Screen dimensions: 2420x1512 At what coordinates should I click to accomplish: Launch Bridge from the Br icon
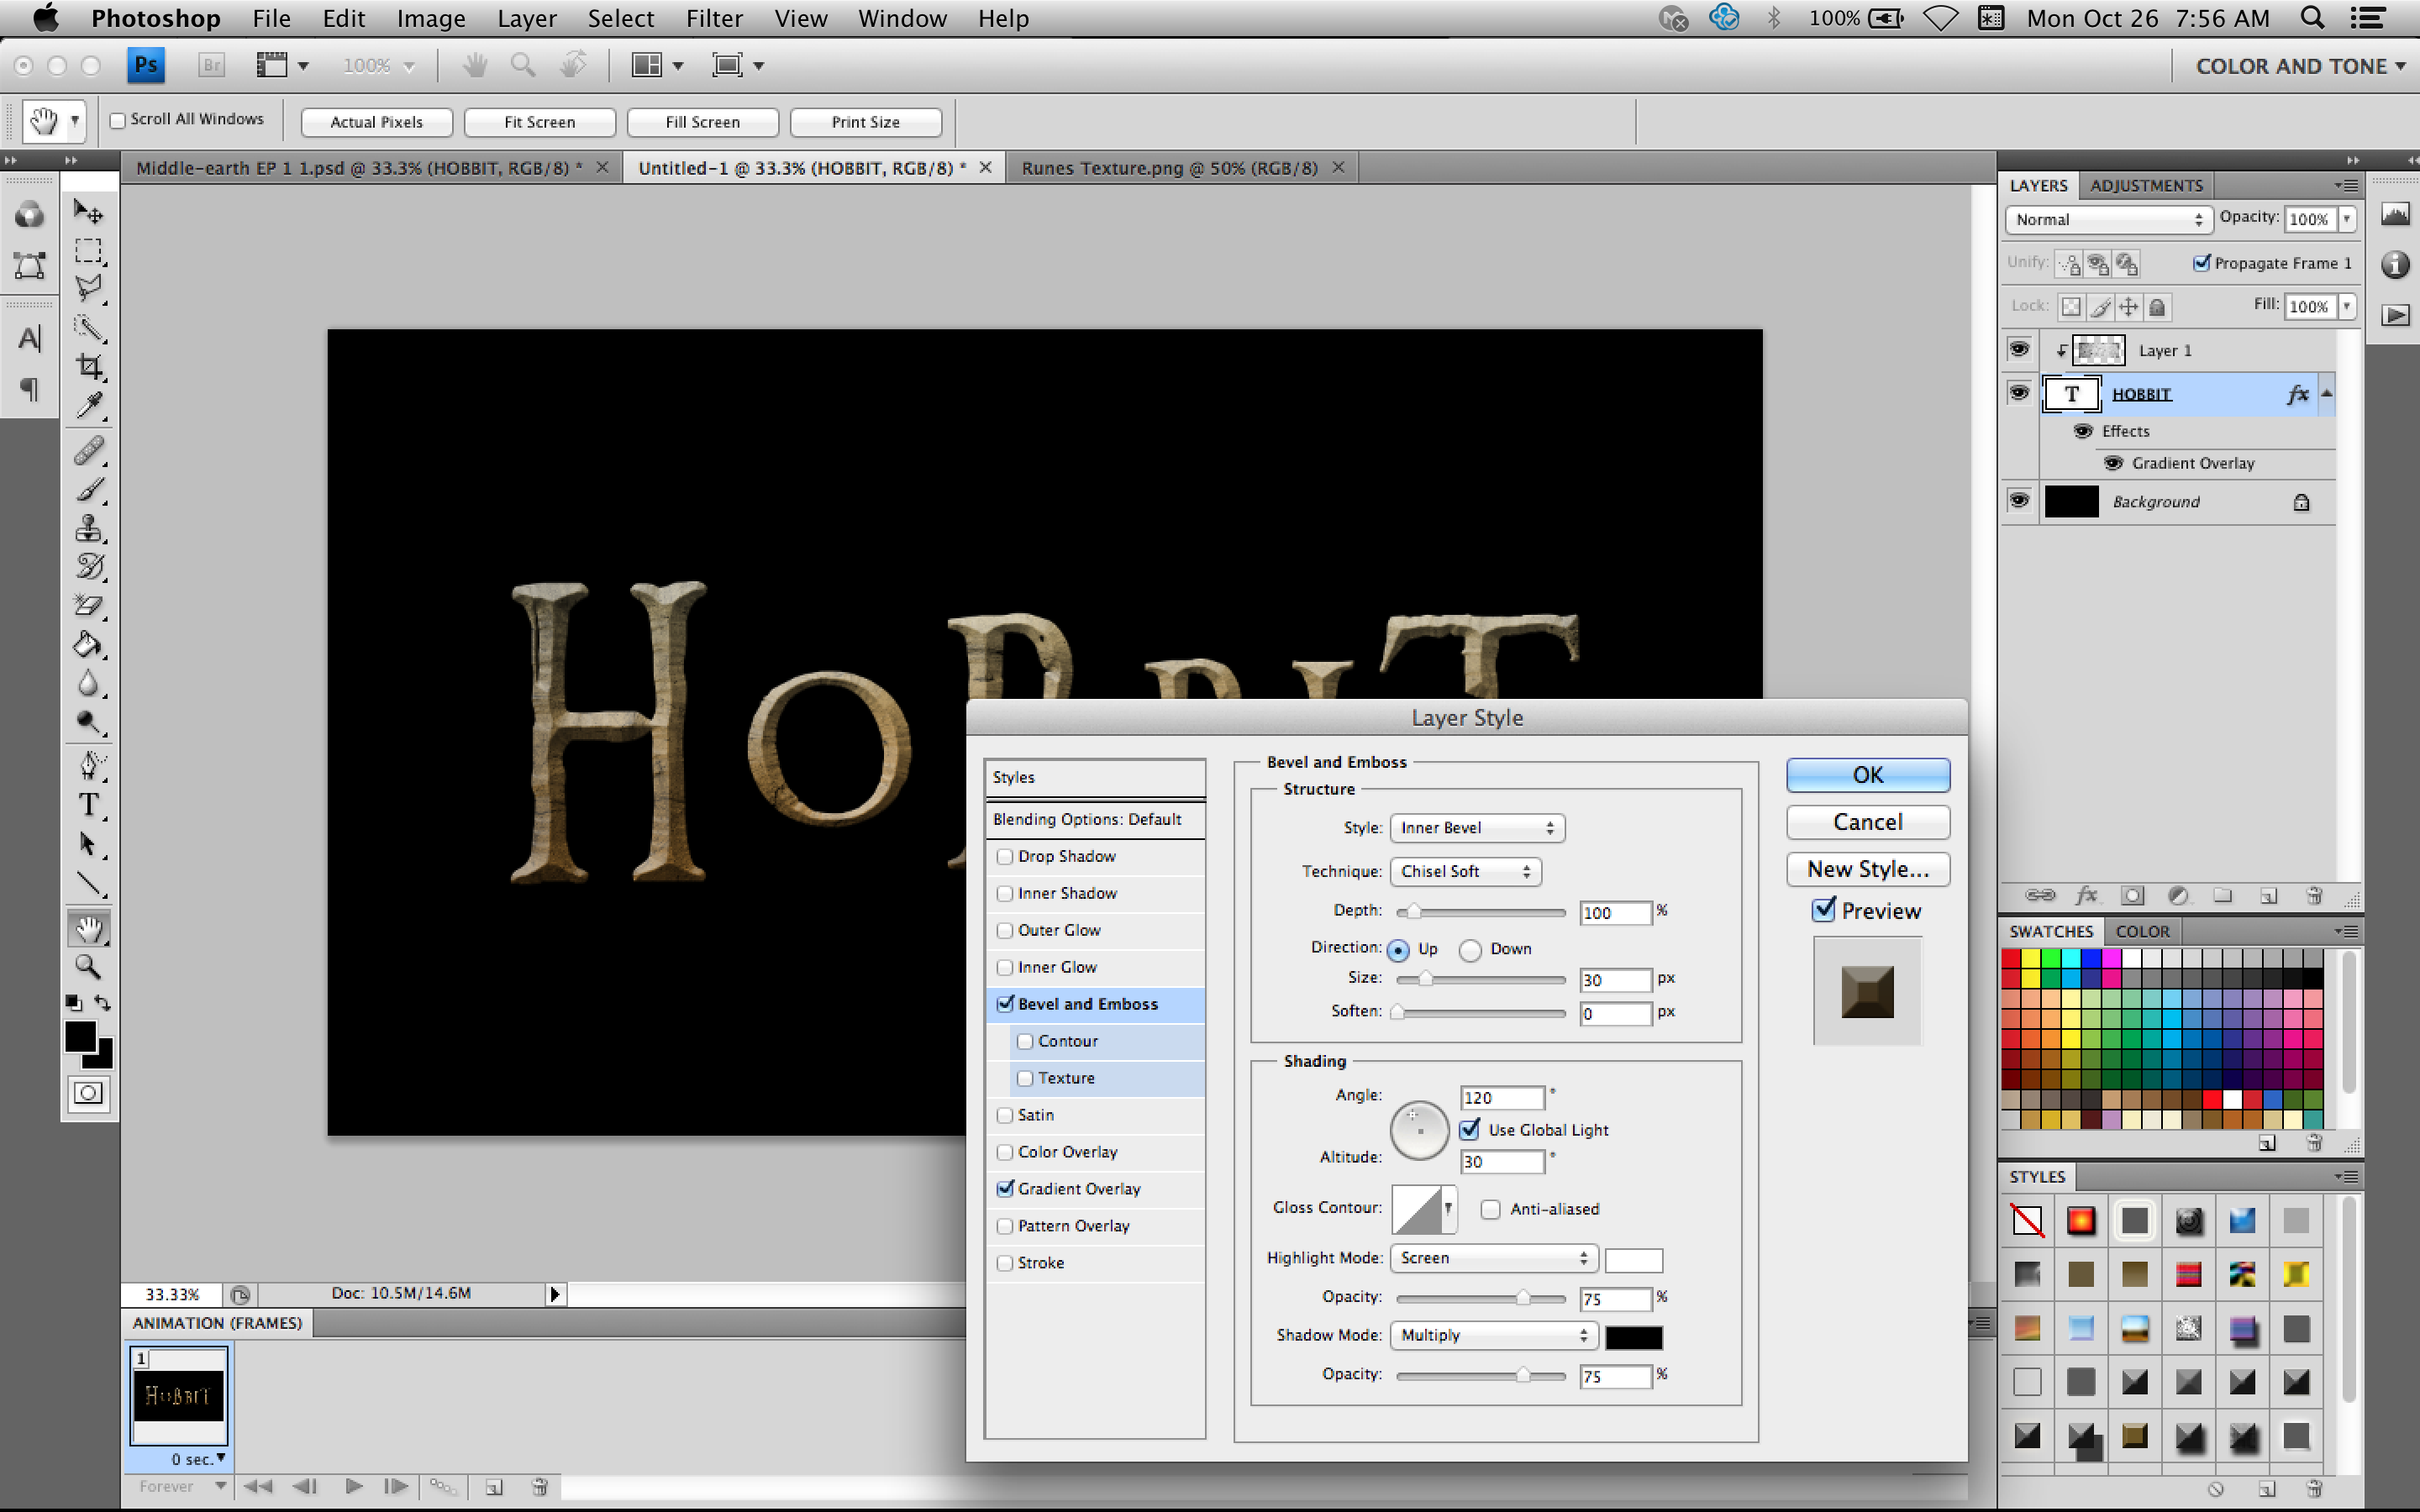(x=211, y=66)
